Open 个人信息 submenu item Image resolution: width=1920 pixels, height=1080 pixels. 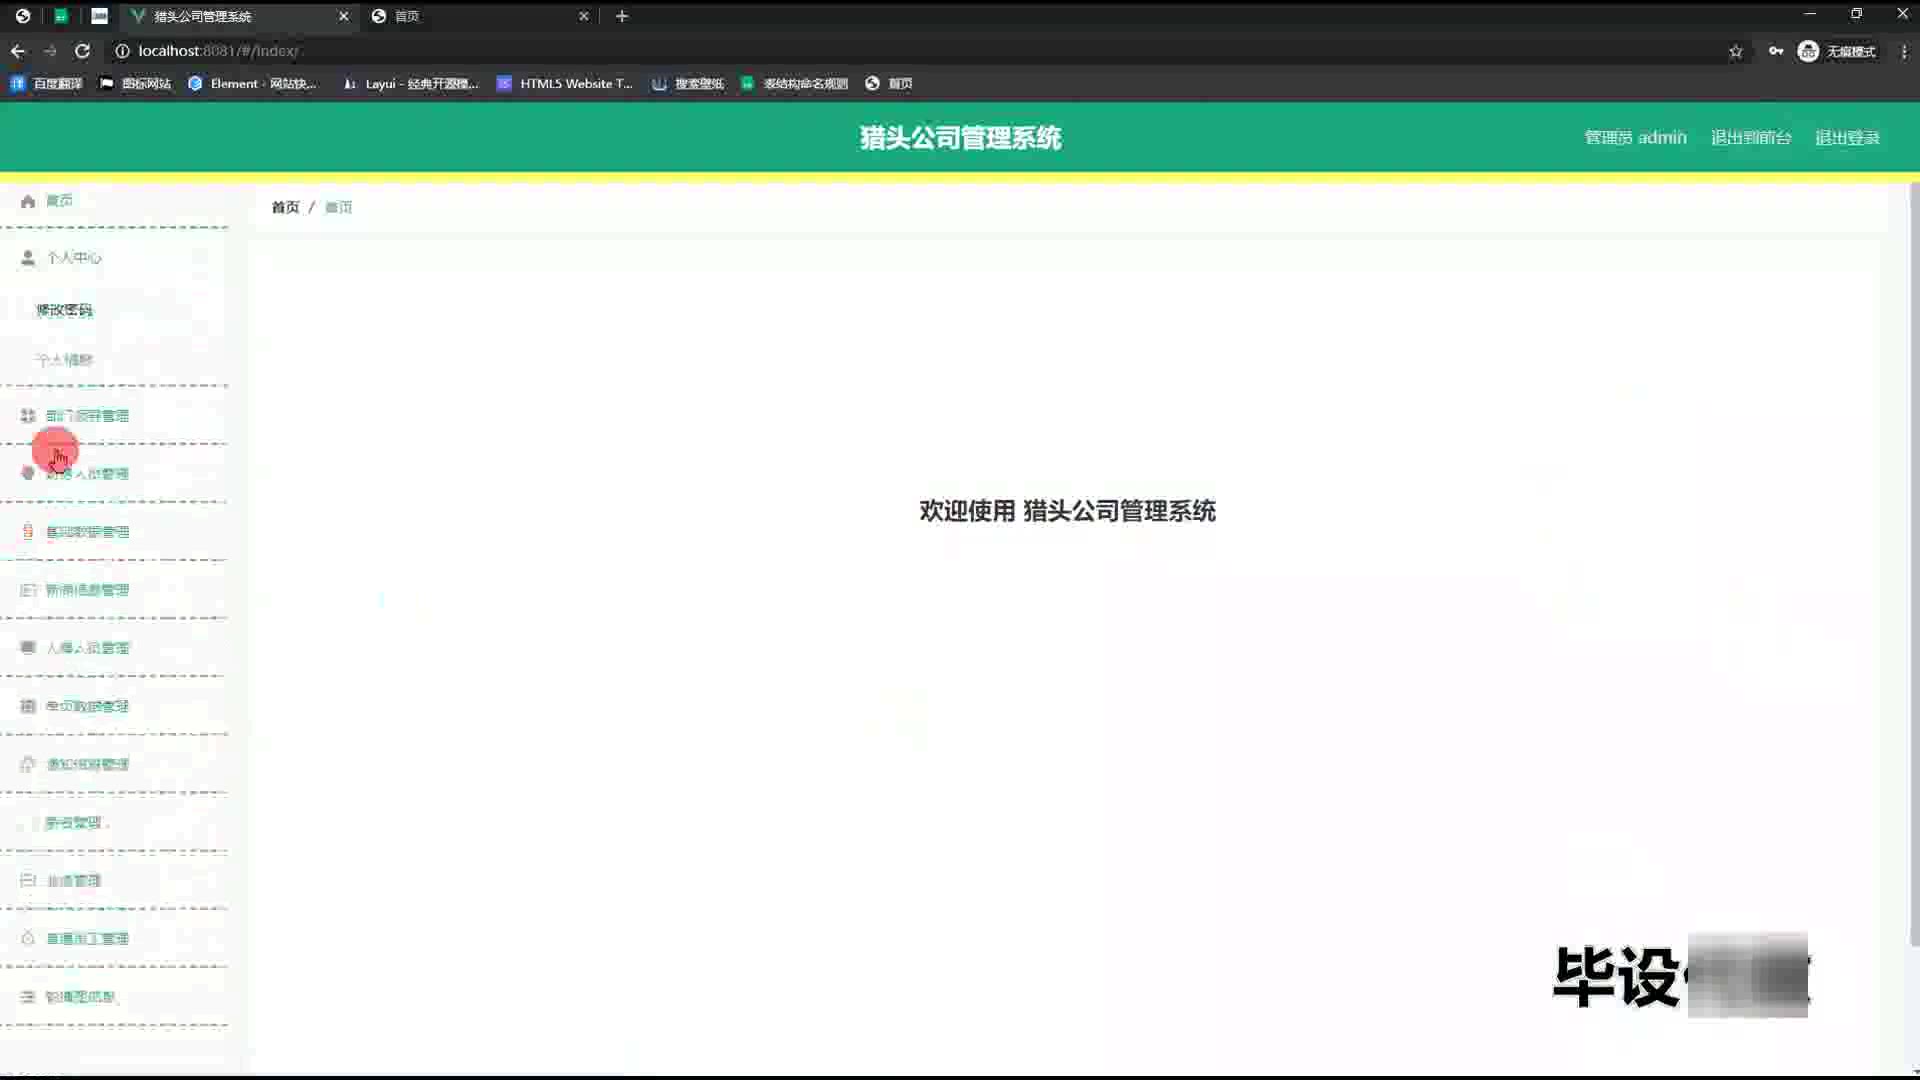[64, 360]
